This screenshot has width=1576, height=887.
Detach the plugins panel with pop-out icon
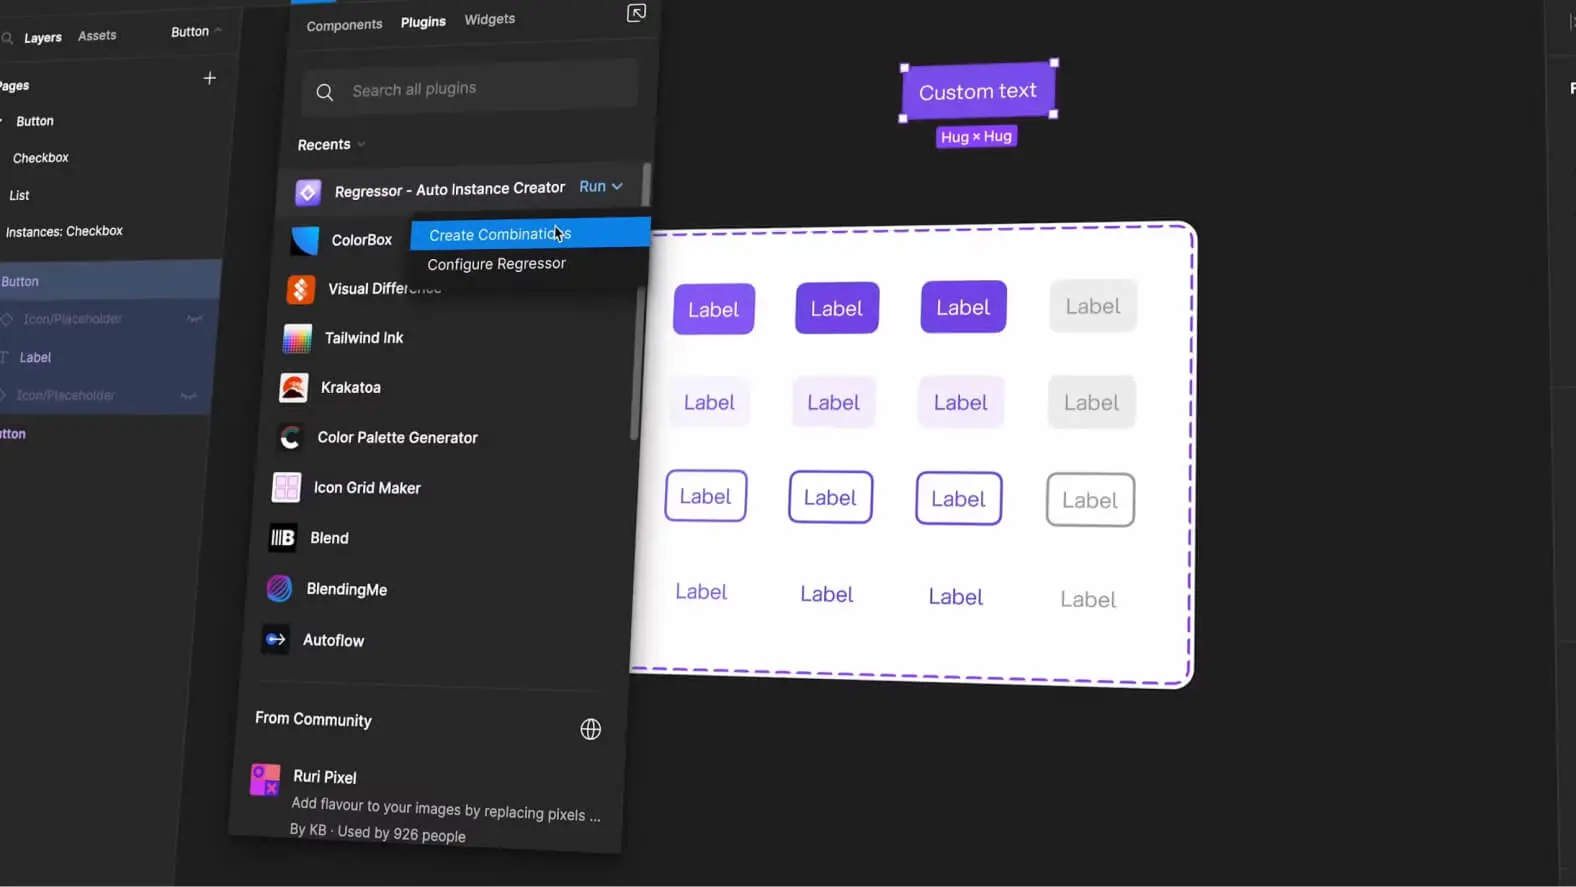pos(636,13)
